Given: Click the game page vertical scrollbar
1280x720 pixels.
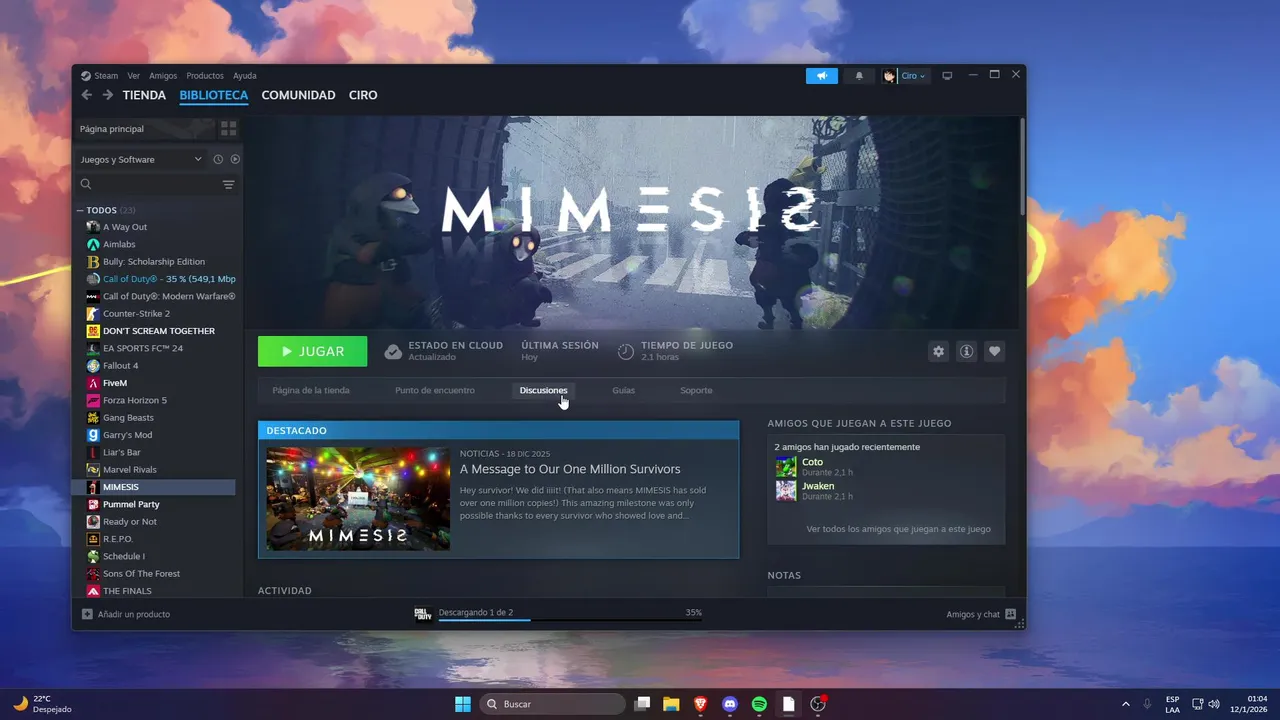Looking at the screenshot, I should pyautogui.click(x=1022, y=165).
